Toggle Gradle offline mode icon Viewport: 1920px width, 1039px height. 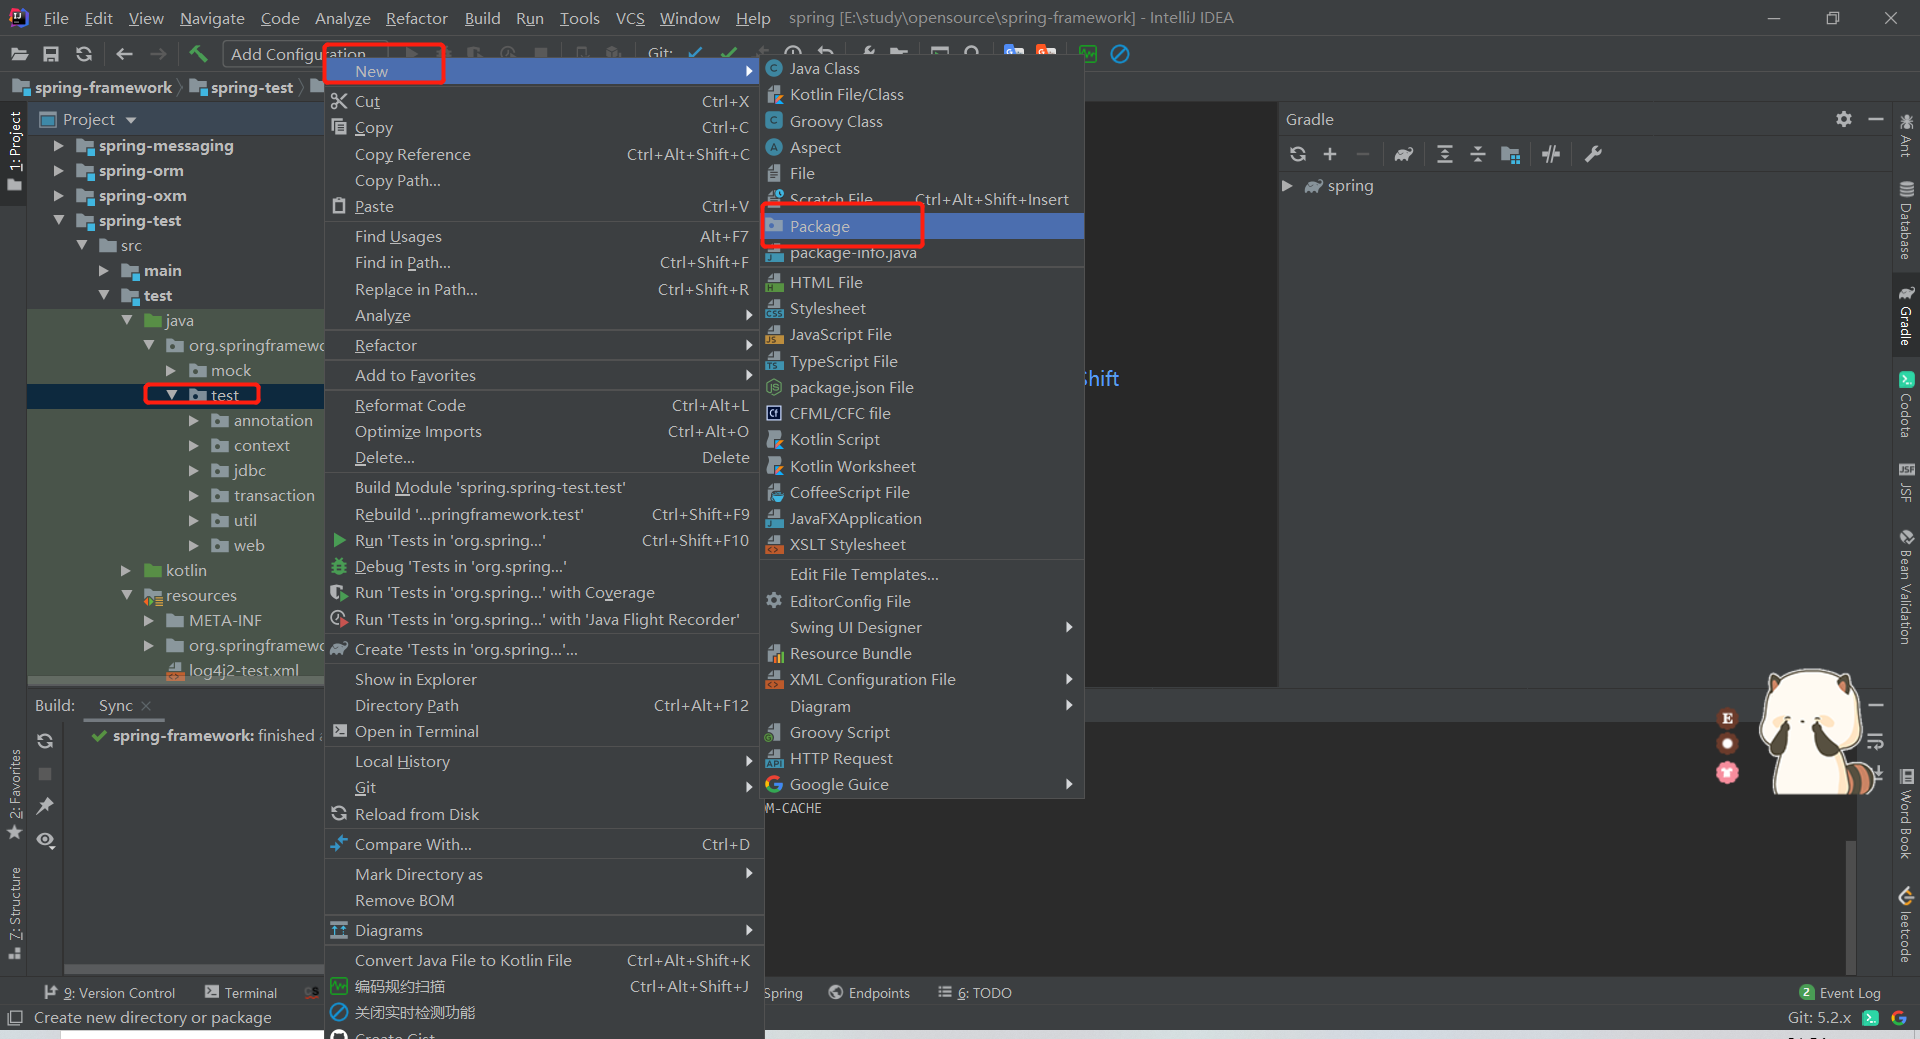[x=1551, y=154]
